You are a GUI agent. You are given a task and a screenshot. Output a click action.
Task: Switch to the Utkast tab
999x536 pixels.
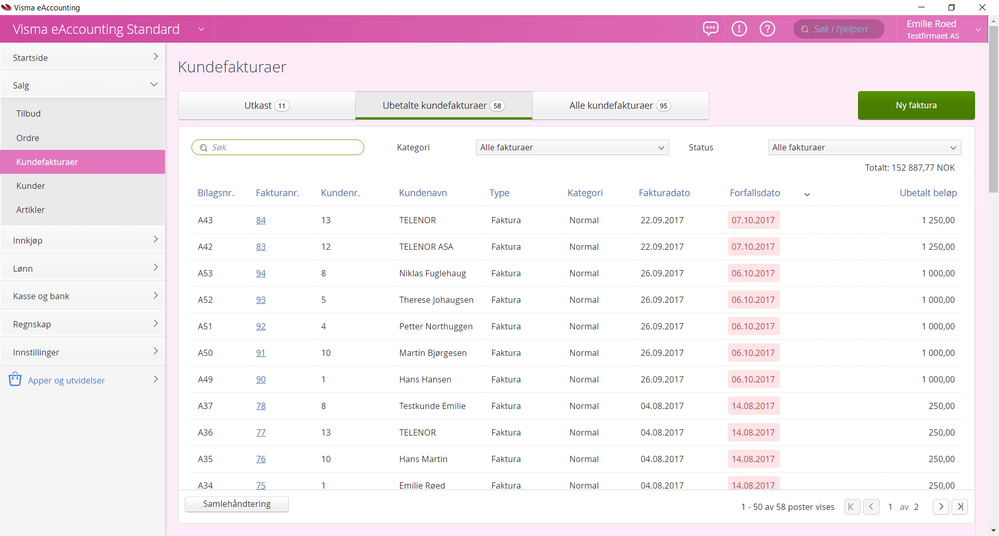[266, 105]
